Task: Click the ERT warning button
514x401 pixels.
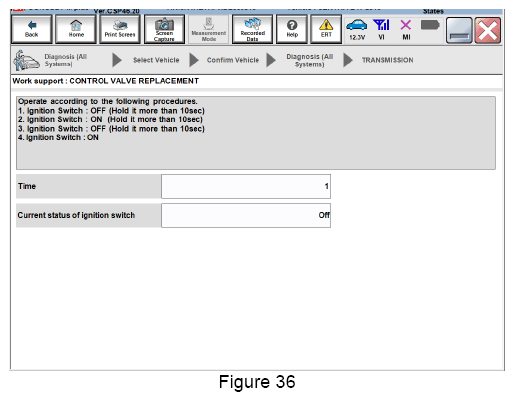Action: pos(326,29)
